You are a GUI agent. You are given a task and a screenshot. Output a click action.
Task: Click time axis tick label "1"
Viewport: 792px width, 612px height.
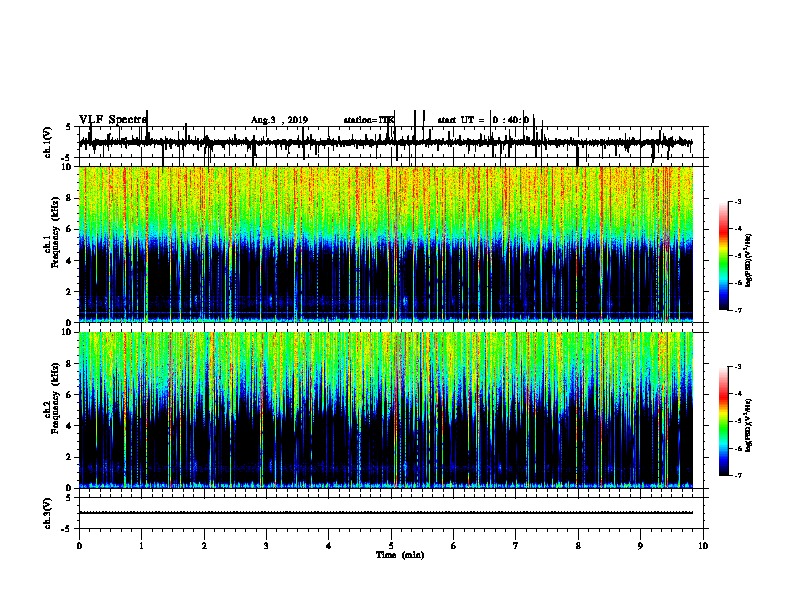(141, 546)
